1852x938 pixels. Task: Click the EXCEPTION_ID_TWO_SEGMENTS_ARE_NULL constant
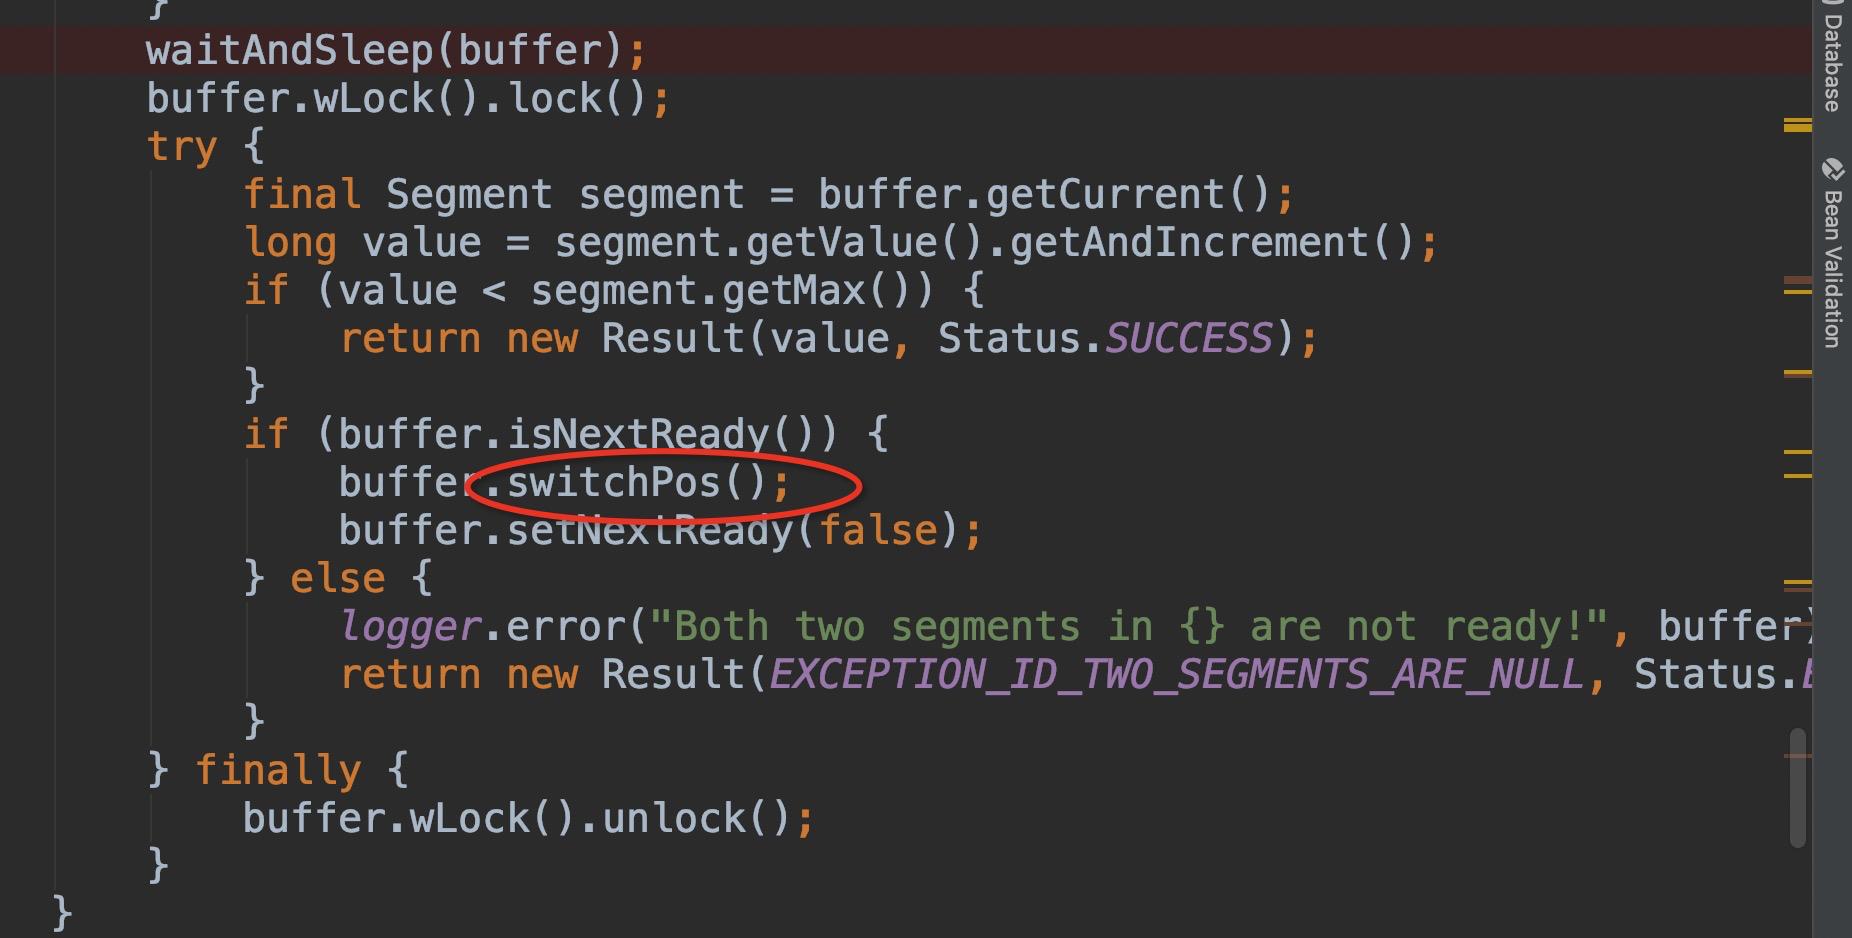tap(1176, 675)
